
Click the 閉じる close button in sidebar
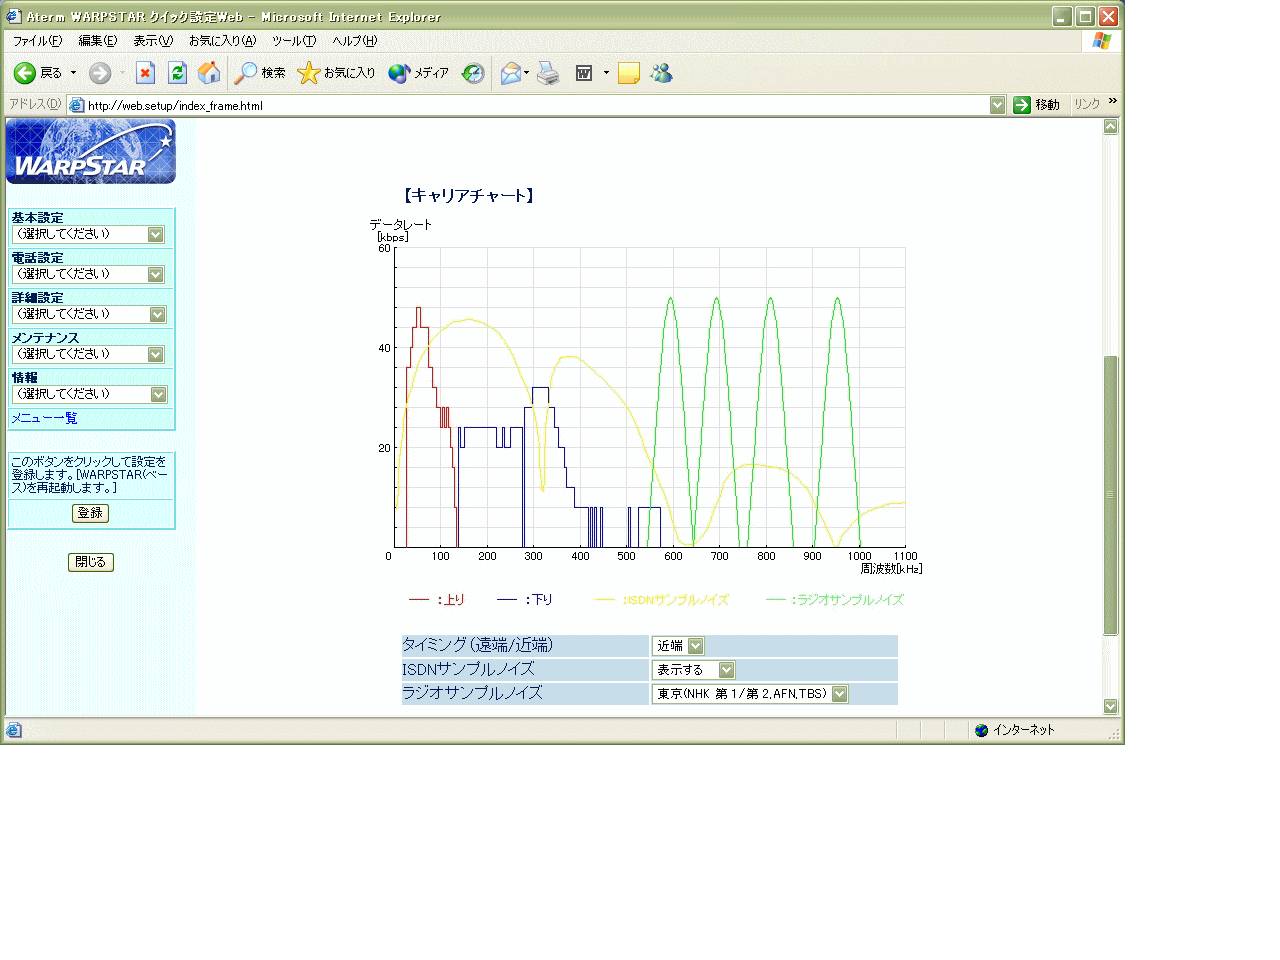click(91, 562)
